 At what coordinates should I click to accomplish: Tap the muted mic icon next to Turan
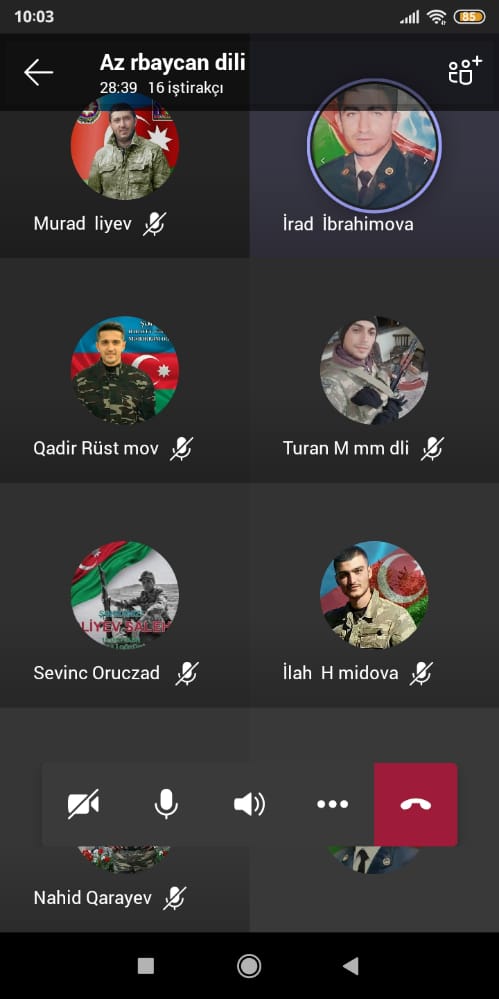coord(431,449)
